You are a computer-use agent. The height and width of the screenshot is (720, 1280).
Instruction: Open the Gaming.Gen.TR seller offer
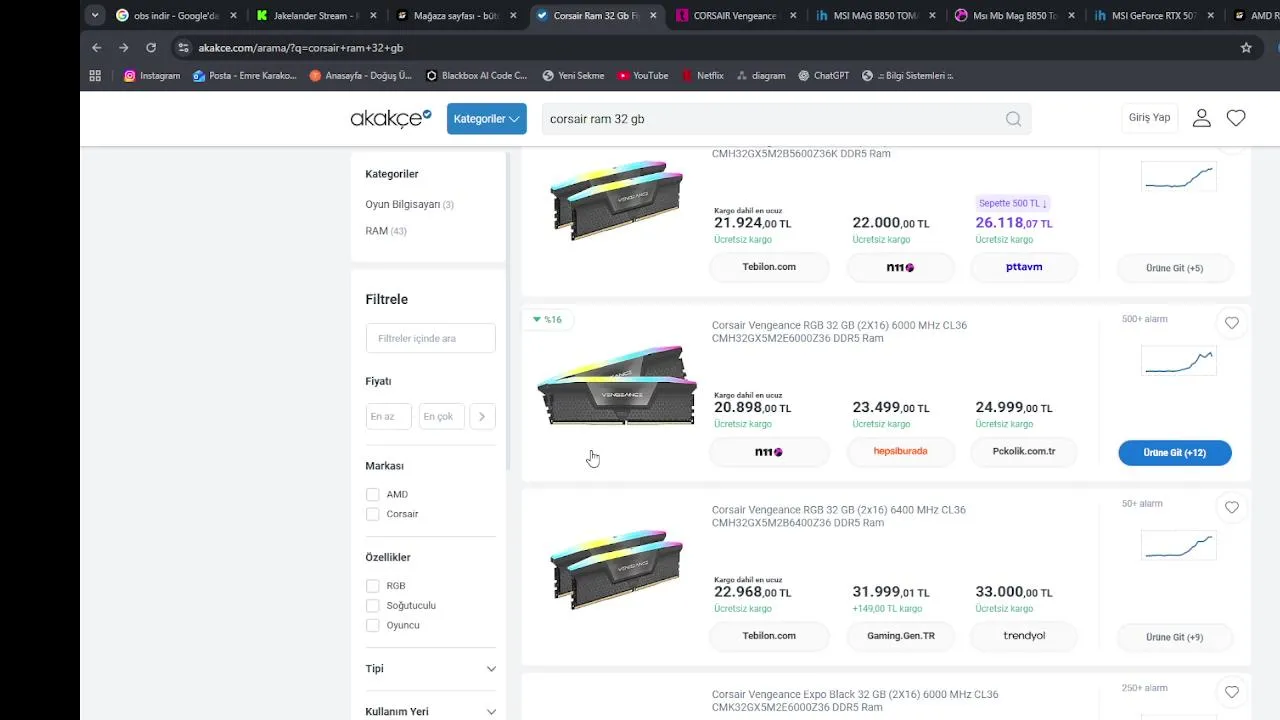point(901,636)
